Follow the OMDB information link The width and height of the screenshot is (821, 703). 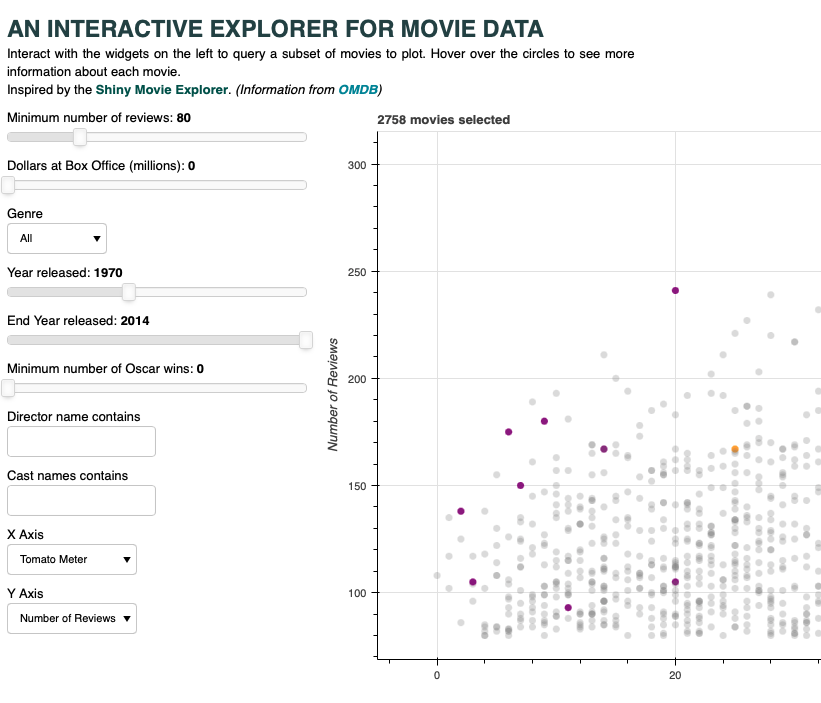pos(358,90)
